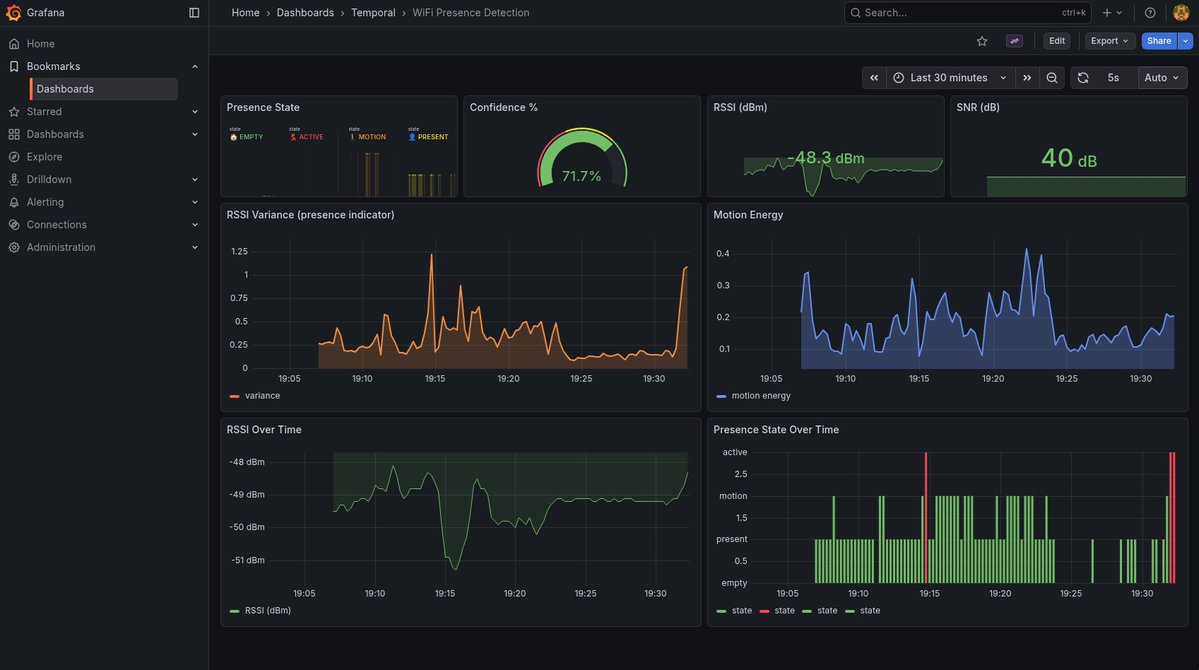Screen dimensions: 1199x670
Task: Click the Drilldown icon in sidebar
Action: [x=14, y=179]
